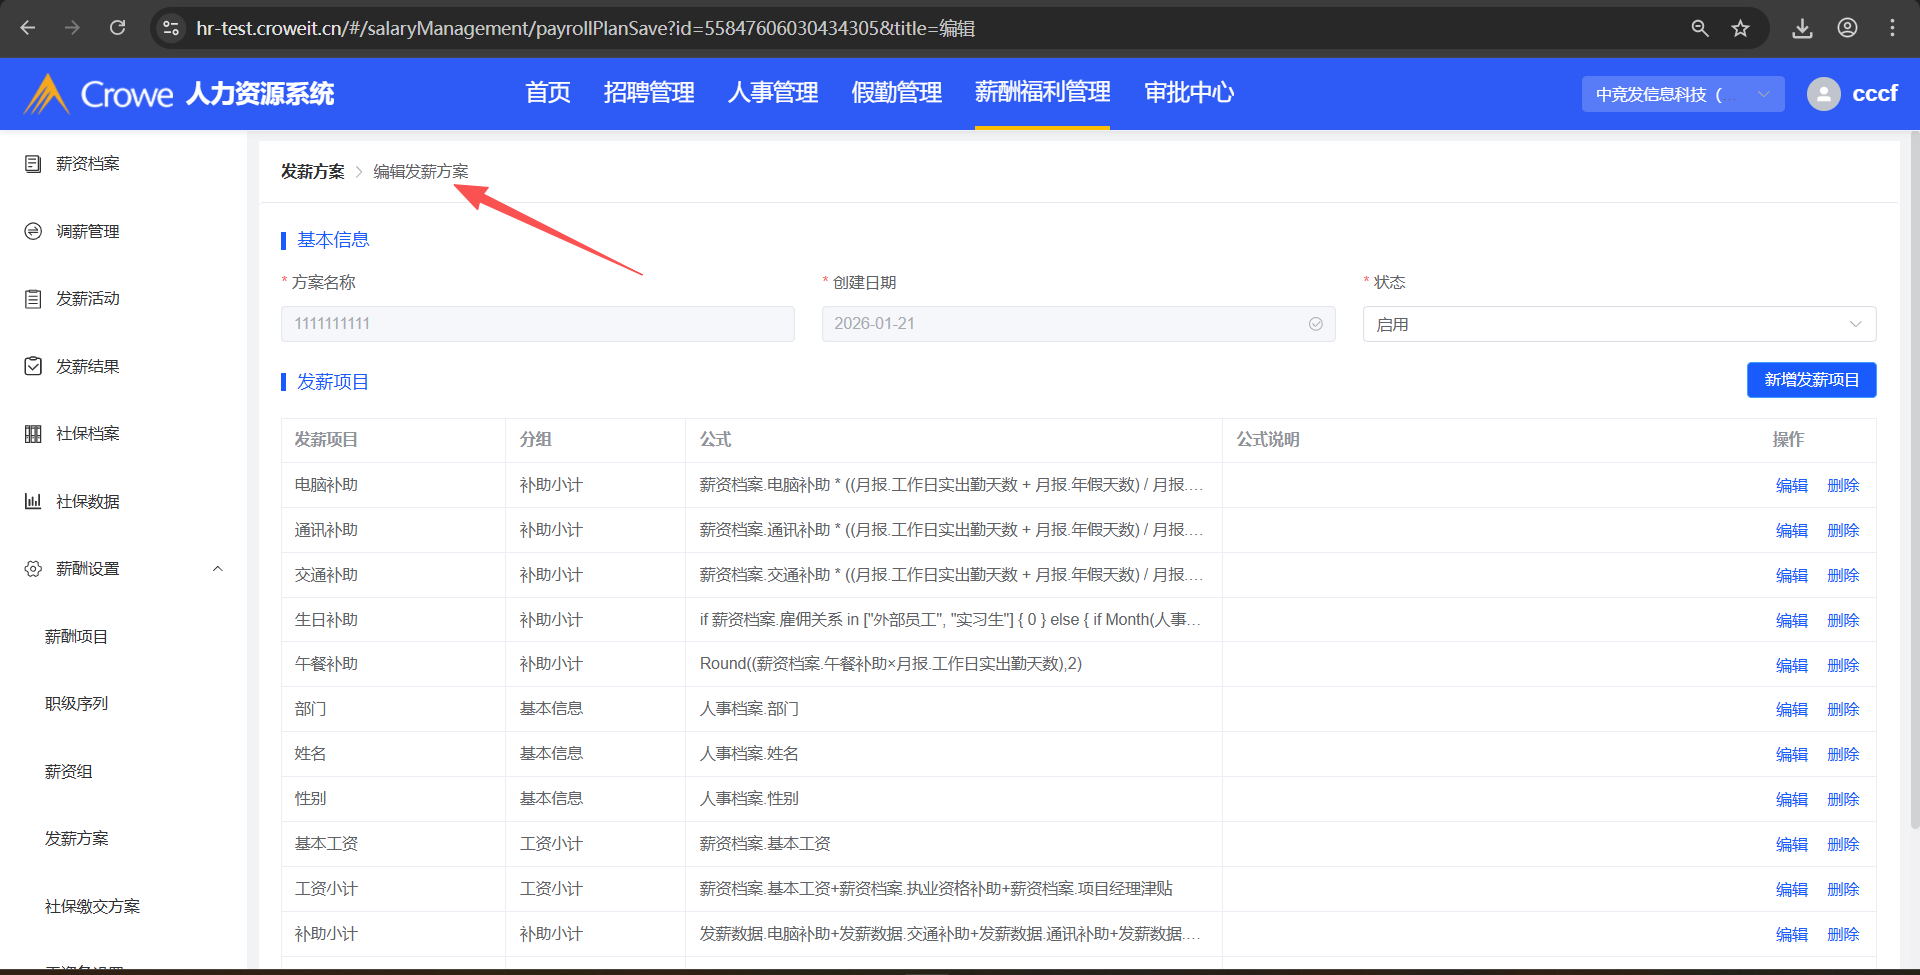1920x975 pixels.
Task: Click the Crowe logo in header
Action: click(x=98, y=94)
